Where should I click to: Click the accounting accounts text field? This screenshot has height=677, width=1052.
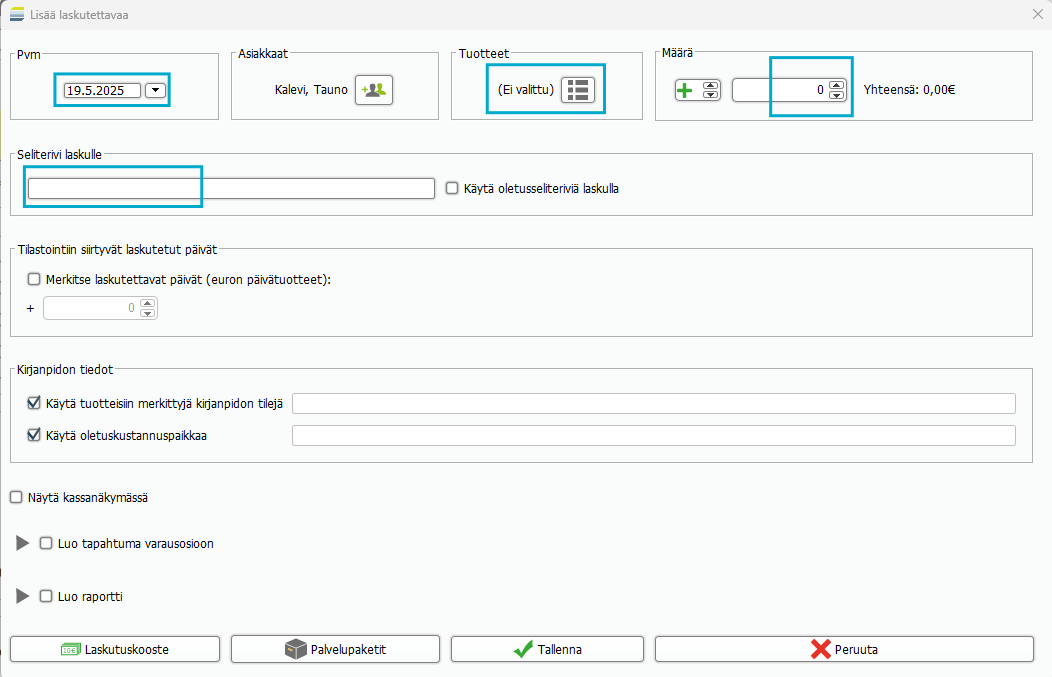coord(653,403)
